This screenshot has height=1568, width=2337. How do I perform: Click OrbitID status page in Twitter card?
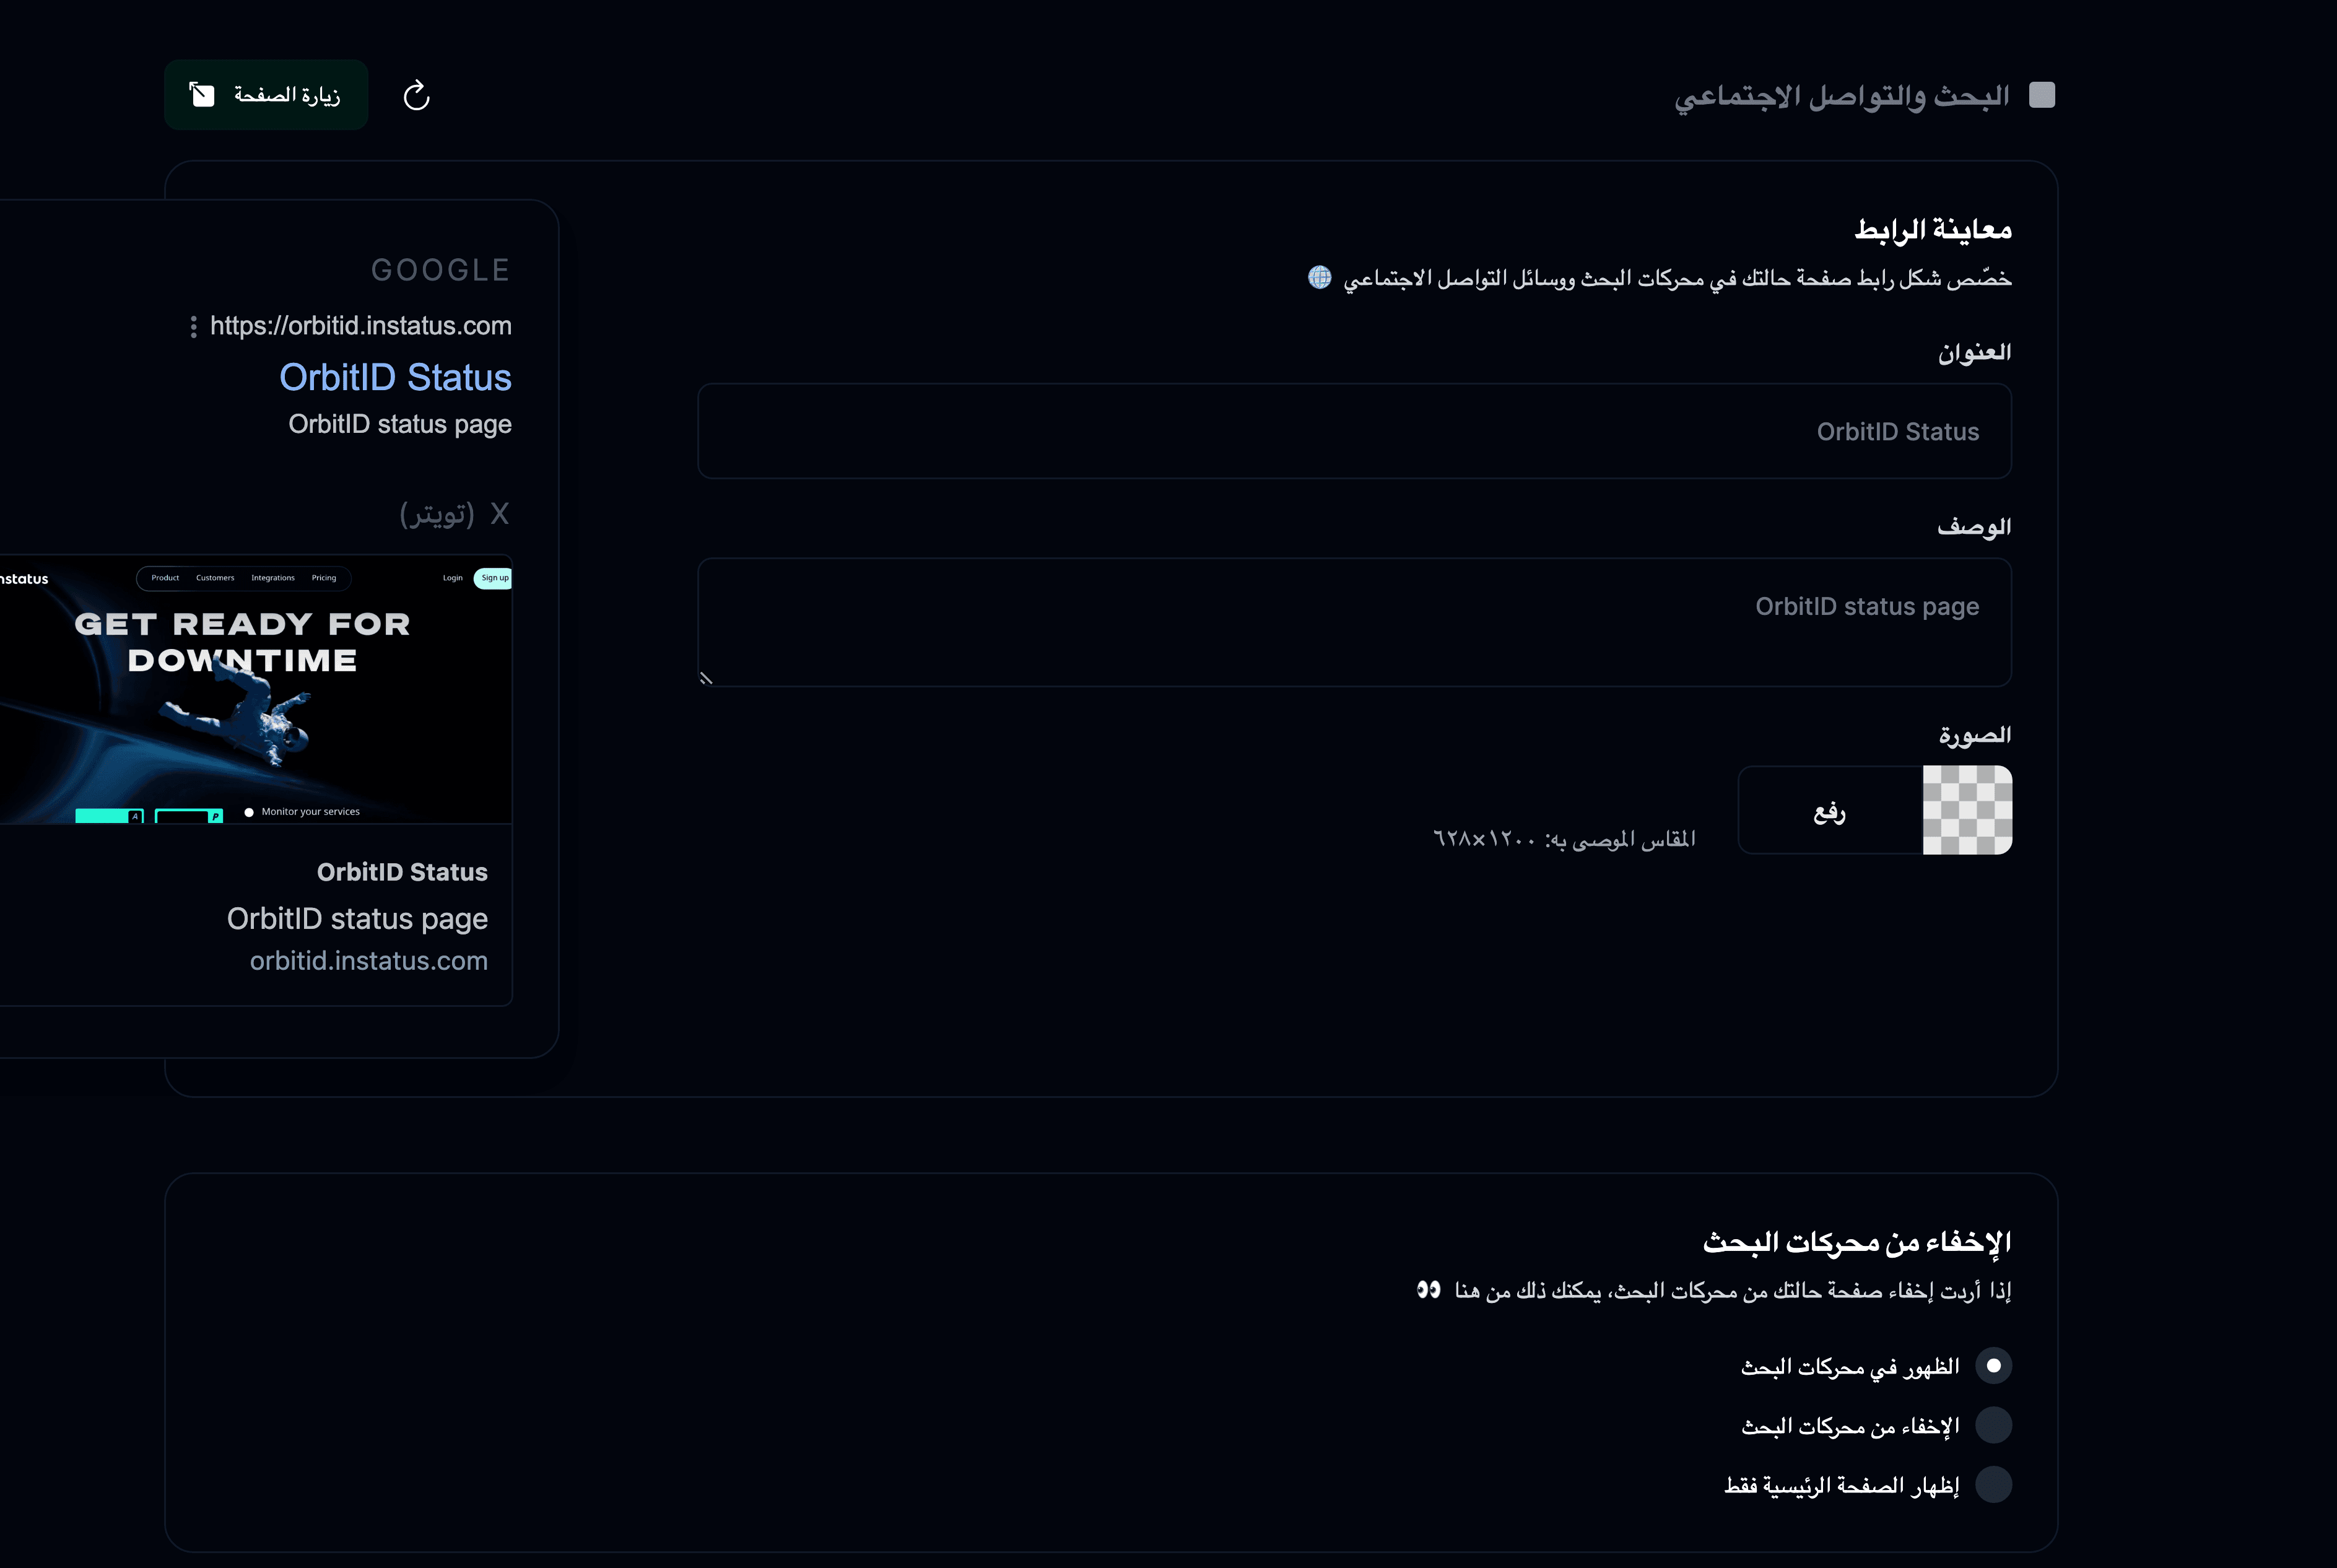click(357, 919)
